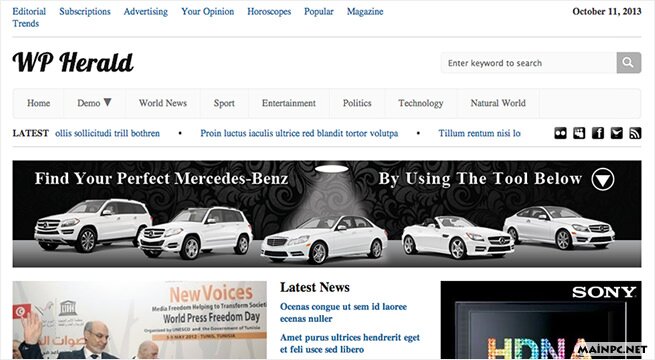The width and height of the screenshot is (655, 360).
Task: Open ticker headline 'Proin luctus iaculis ultrice'
Action: [299, 133]
